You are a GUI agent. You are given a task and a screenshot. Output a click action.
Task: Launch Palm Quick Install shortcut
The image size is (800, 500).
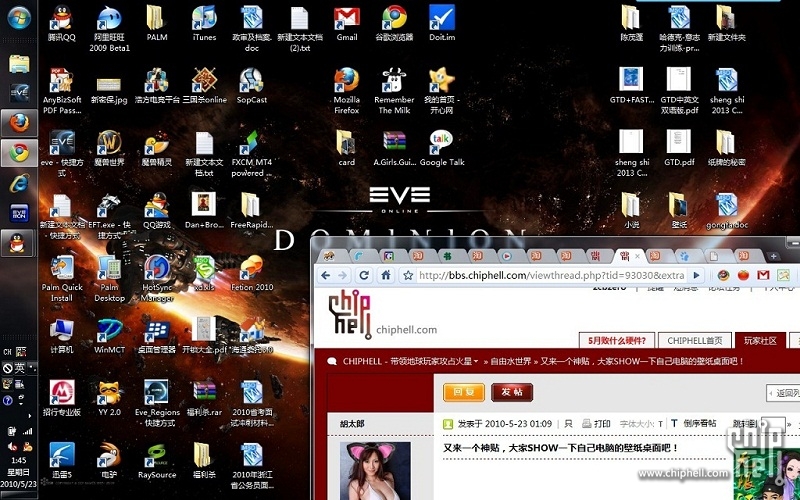pyautogui.click(x=62, y=278)
